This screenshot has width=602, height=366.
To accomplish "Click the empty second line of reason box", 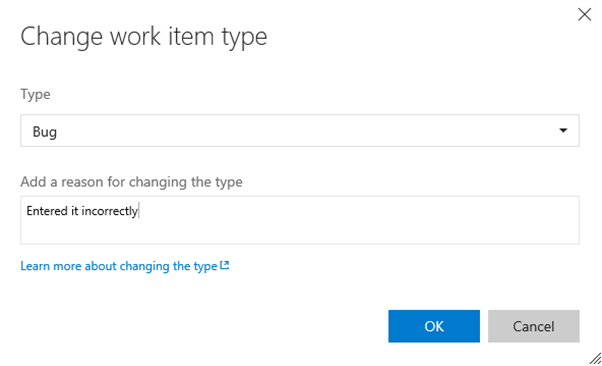I will (300, 232).
